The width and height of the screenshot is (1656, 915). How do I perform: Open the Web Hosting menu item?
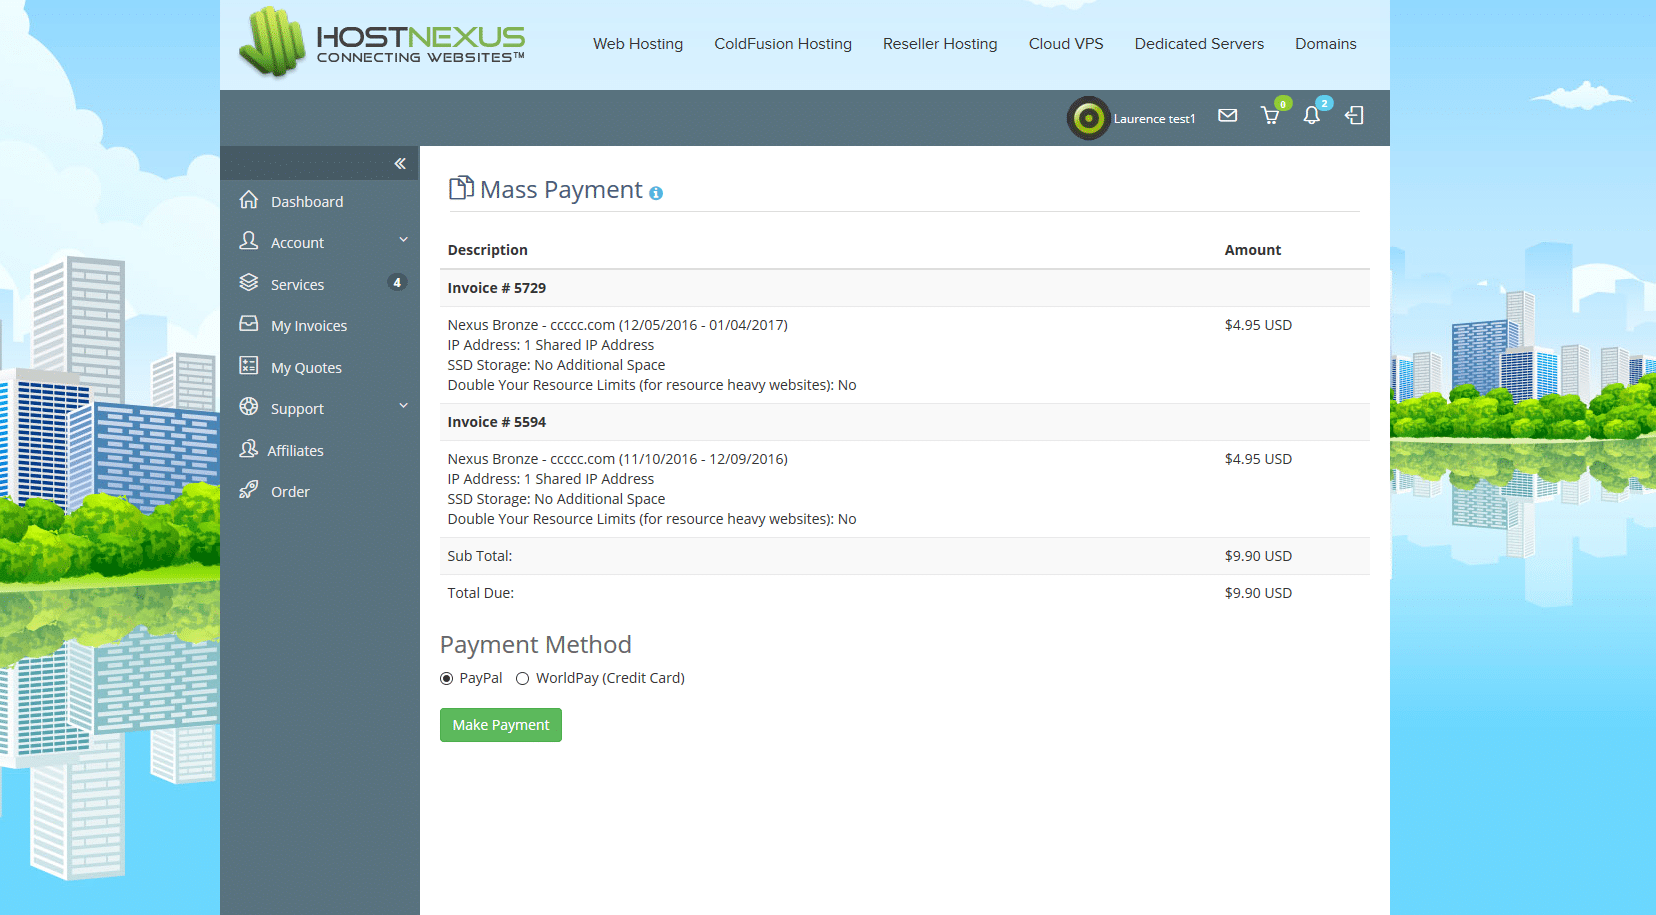click(x=637, y=44)
